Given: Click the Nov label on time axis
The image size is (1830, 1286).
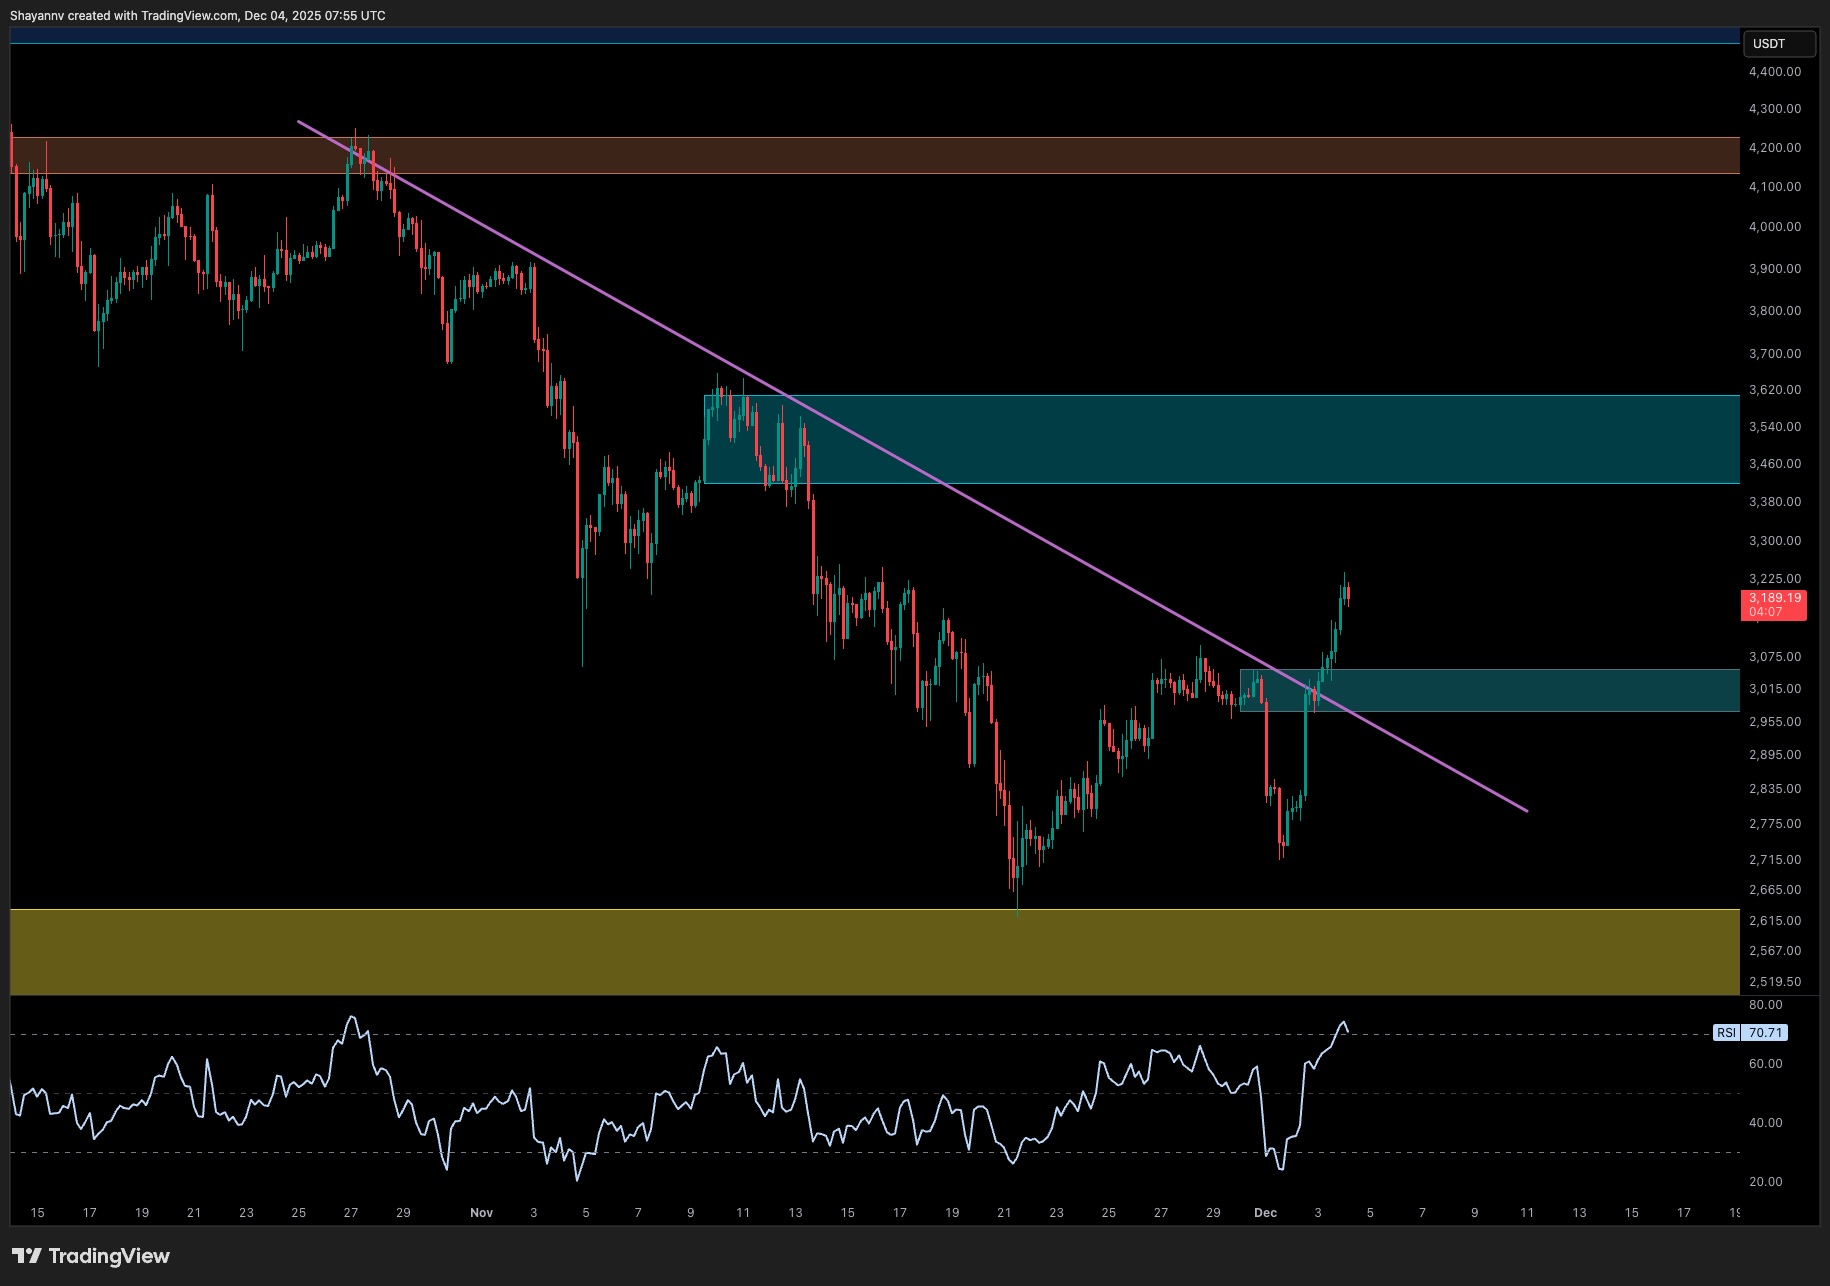Looking at the screenshot, I should (481, 1213).
